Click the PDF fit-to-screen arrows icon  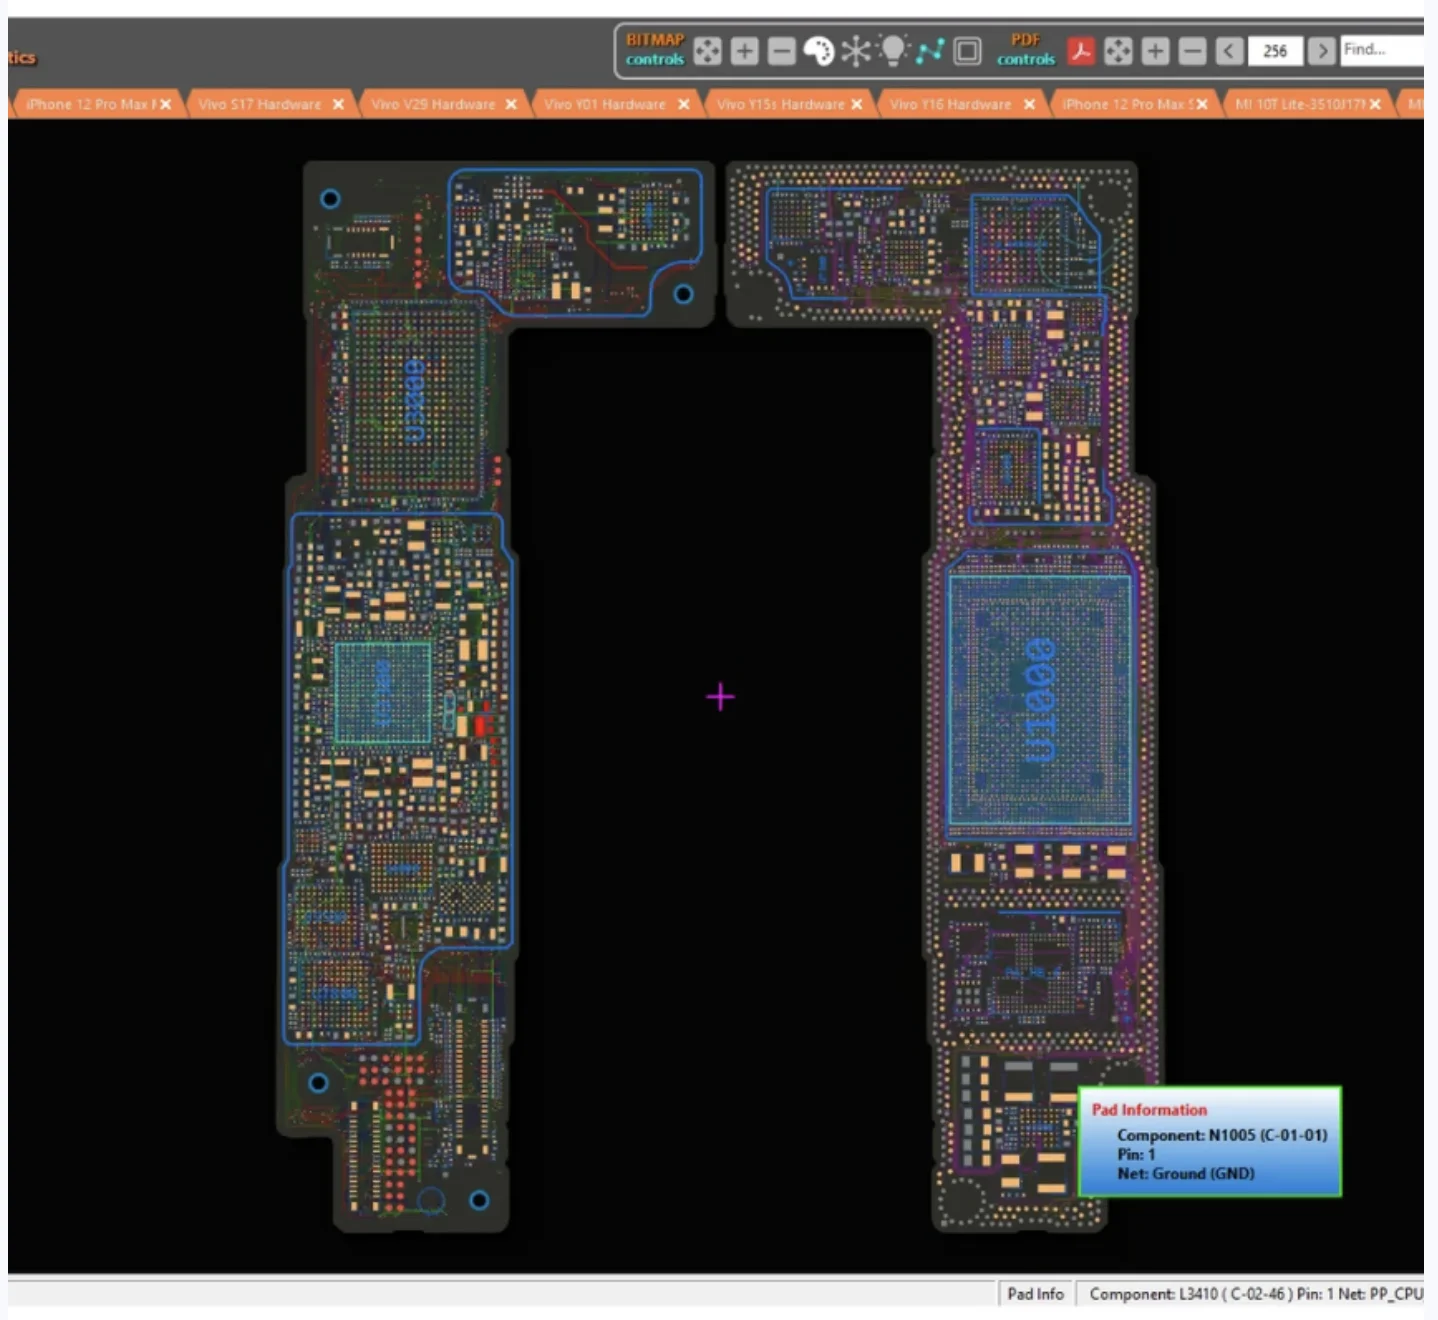1118,51
